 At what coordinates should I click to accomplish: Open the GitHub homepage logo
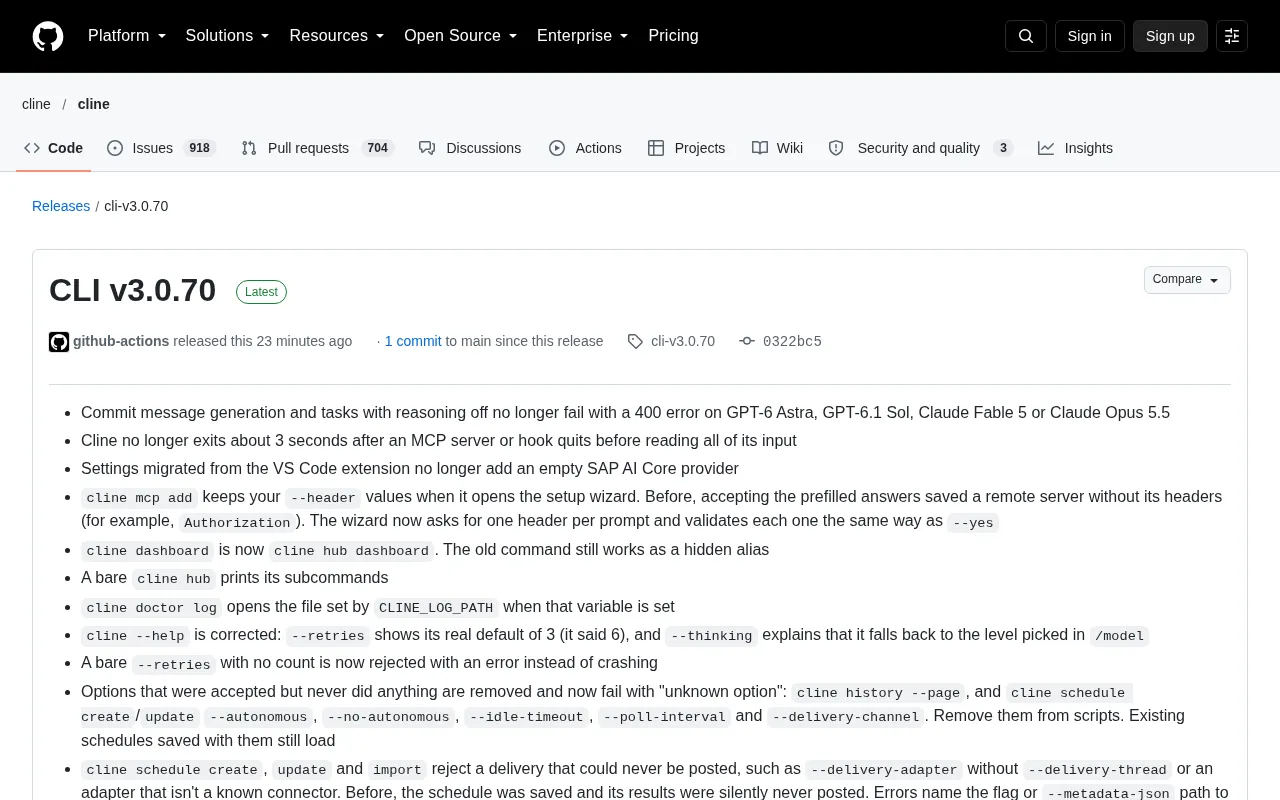coord(48,36)
